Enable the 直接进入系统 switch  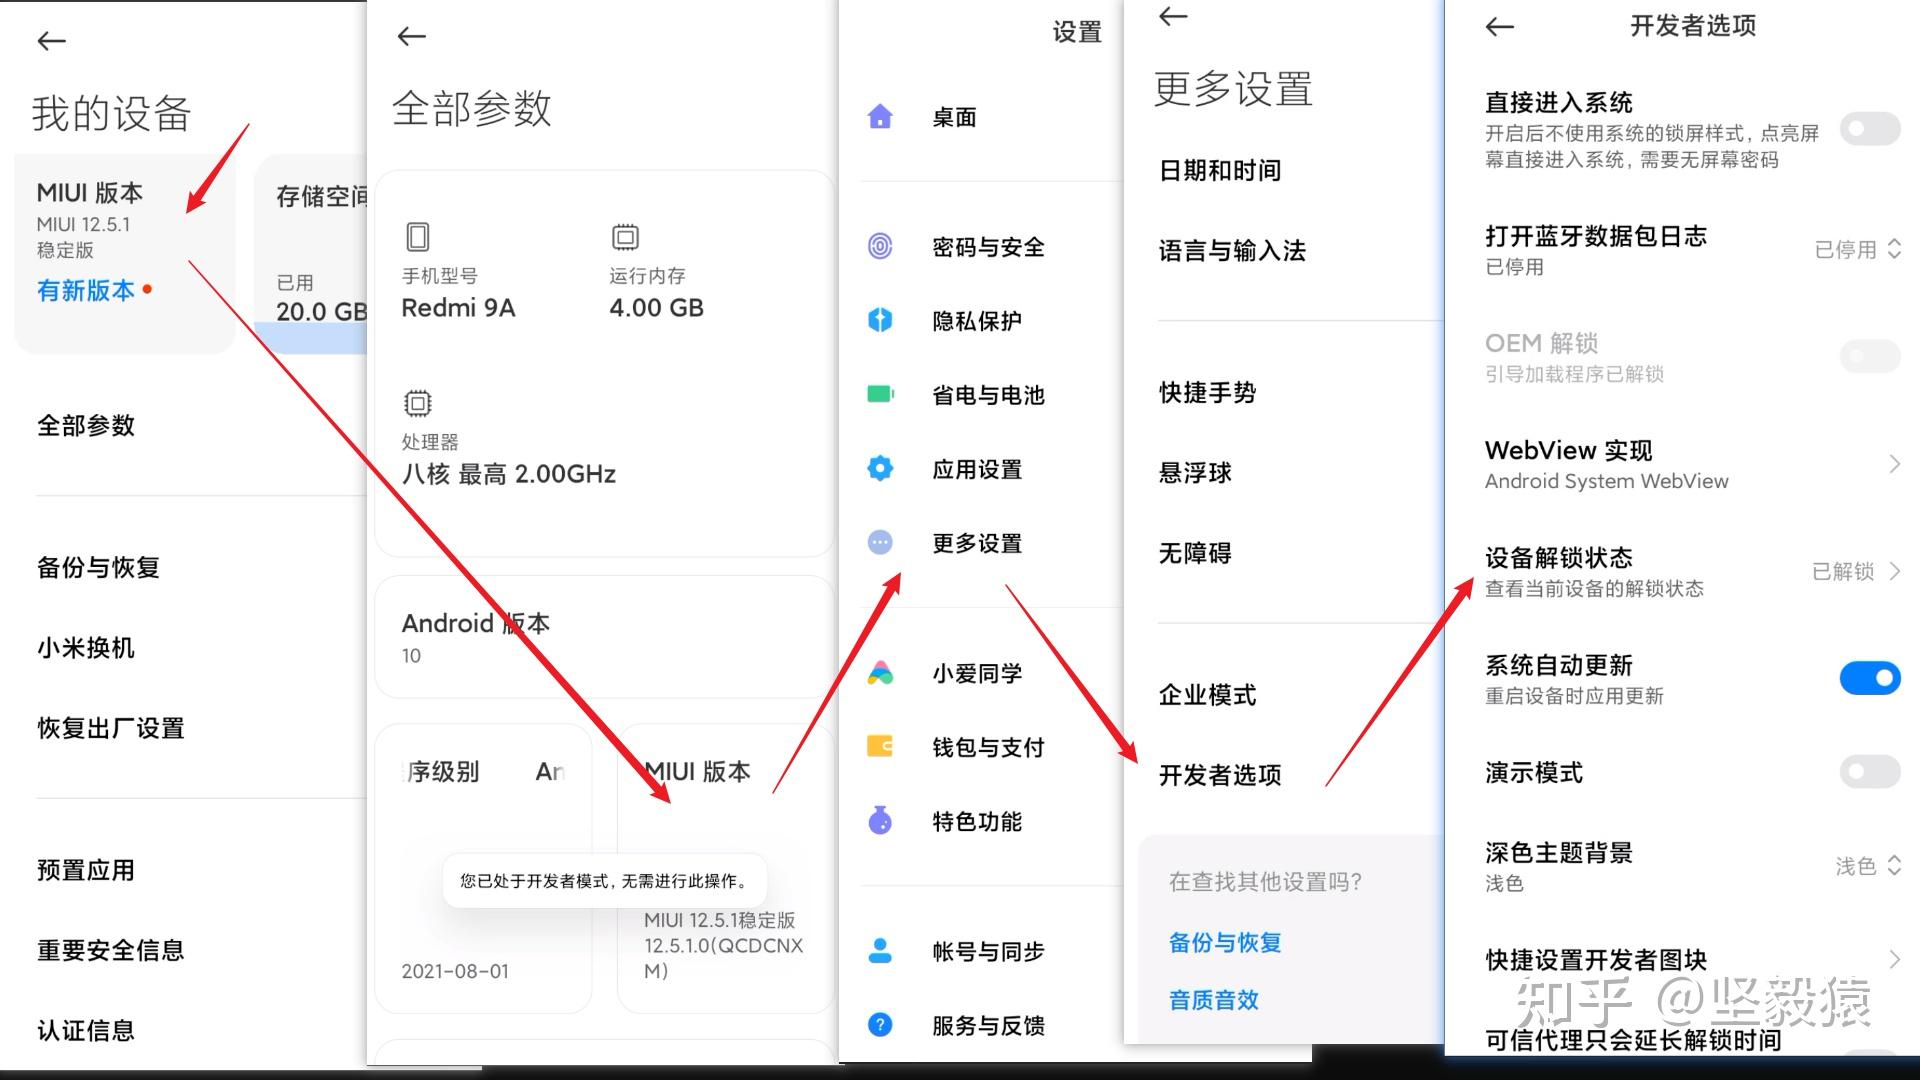pyautogui.click(x=1869, y=129)
